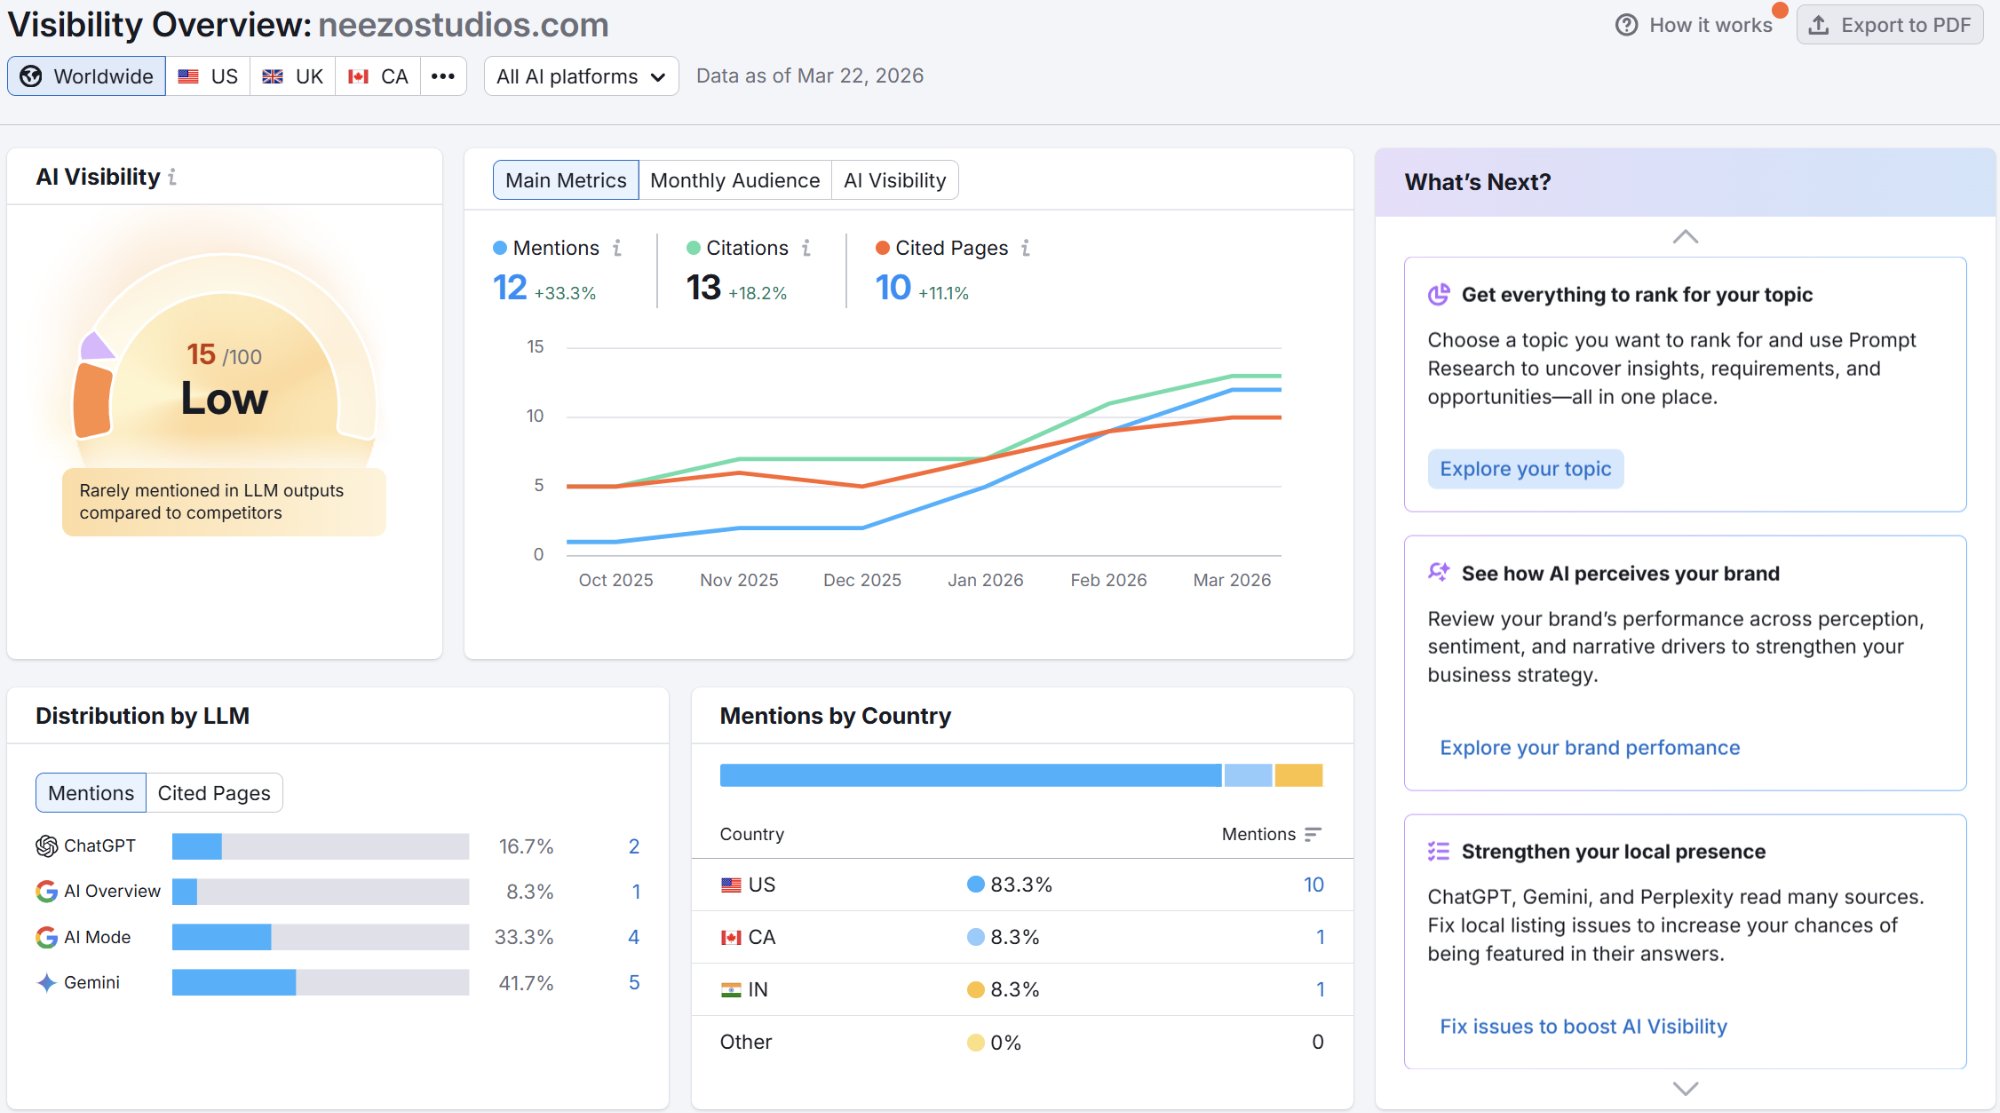The image size is (2000, 1113).
Task: Click the AI Visibility info icon
Action: click(x=172, y=177)
